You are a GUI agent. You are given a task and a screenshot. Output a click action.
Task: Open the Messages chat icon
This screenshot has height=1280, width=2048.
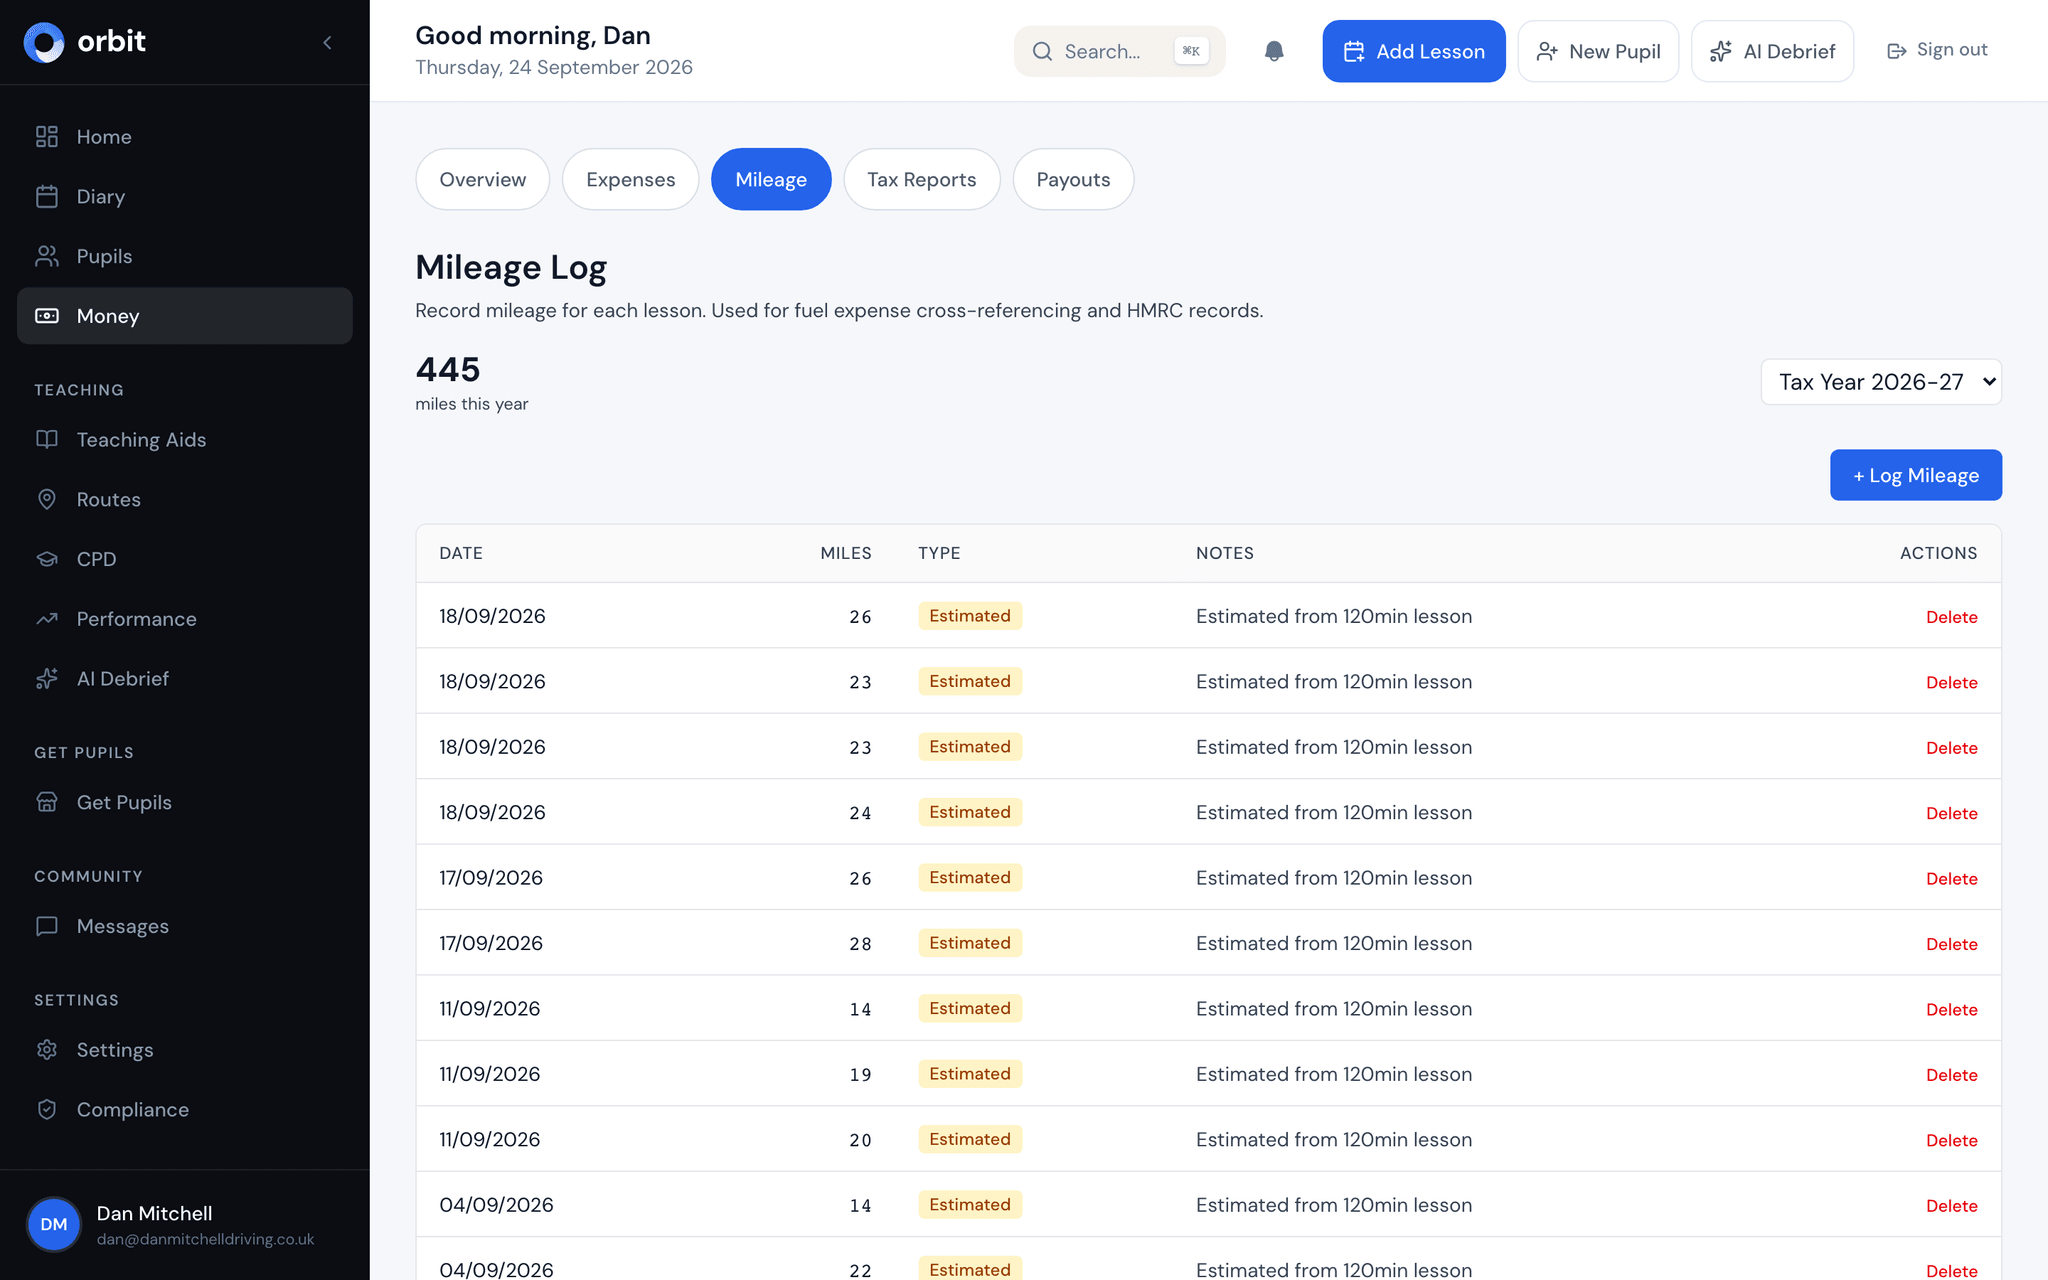click(x=47, y=927)
